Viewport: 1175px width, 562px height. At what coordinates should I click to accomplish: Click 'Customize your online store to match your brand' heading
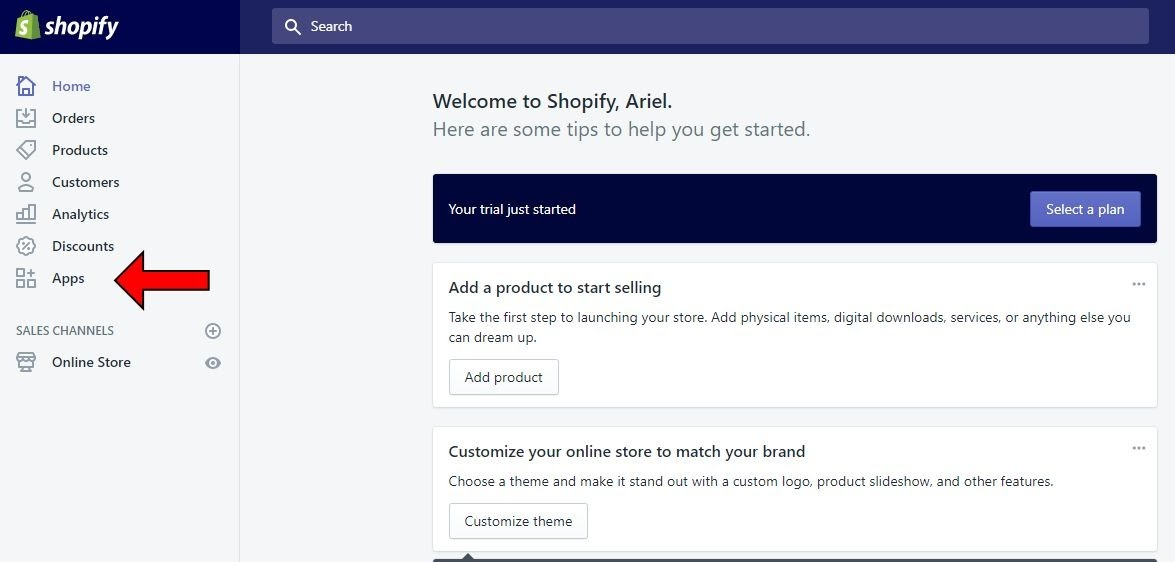pyautogui.click(x=626, y=452)
